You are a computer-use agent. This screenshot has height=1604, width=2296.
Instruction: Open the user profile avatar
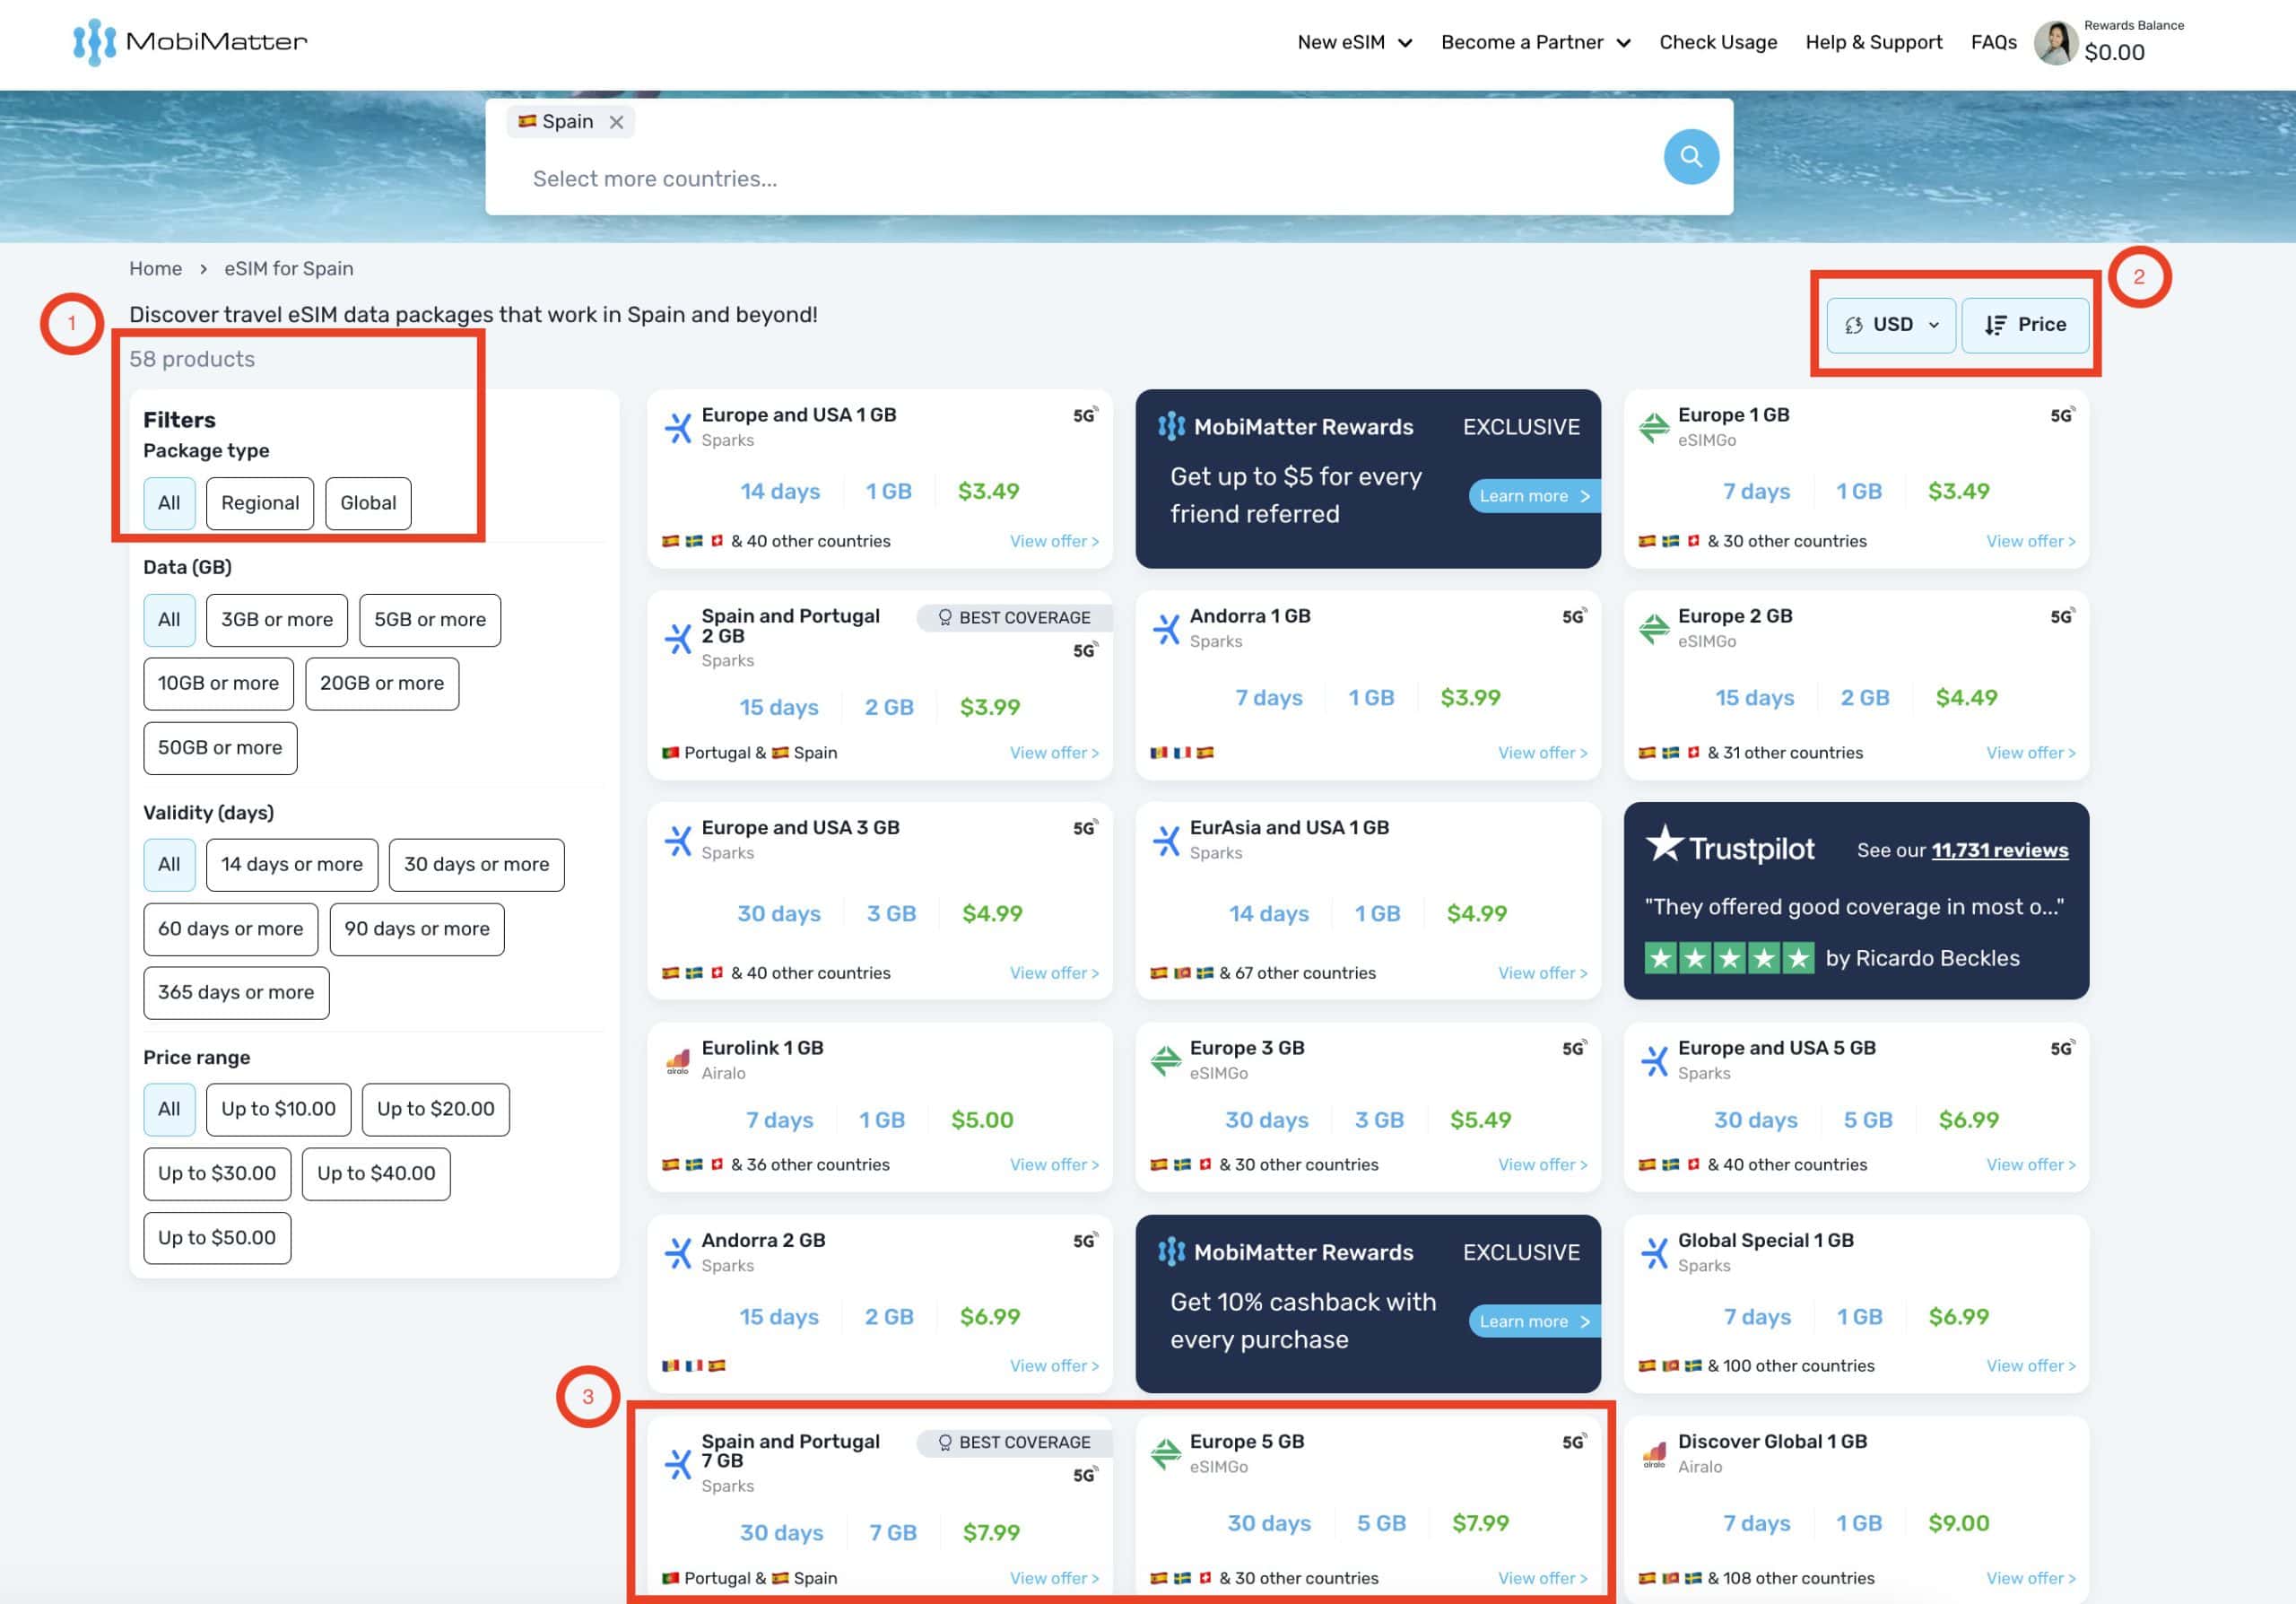(x=2056, y=43)
